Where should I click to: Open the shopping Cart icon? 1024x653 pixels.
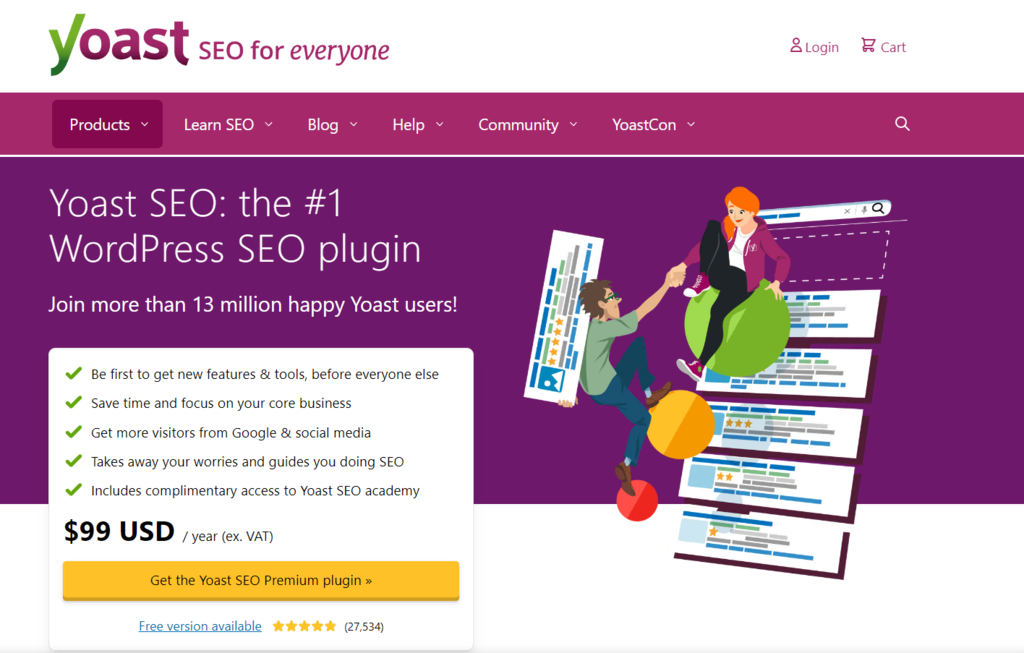868,45
